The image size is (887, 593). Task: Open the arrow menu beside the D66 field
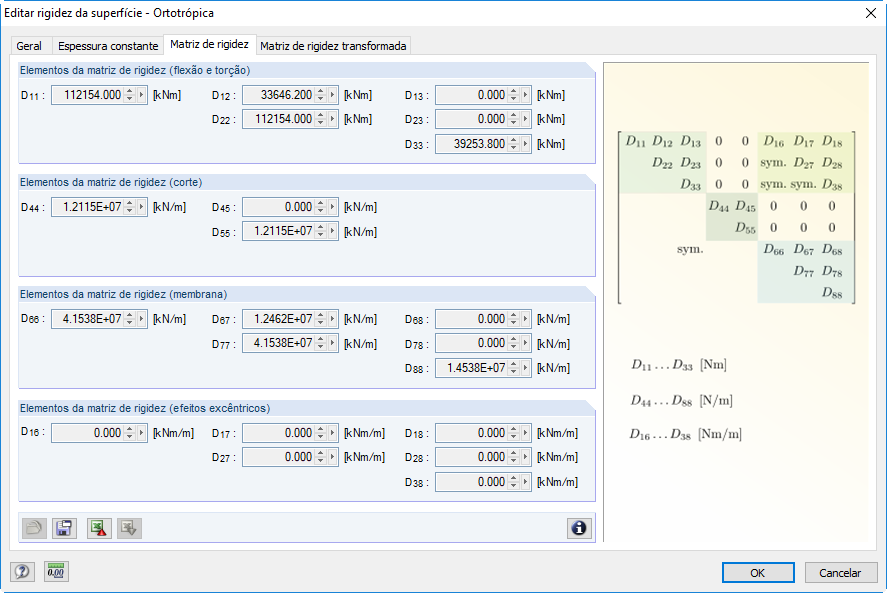pos(141,319)
